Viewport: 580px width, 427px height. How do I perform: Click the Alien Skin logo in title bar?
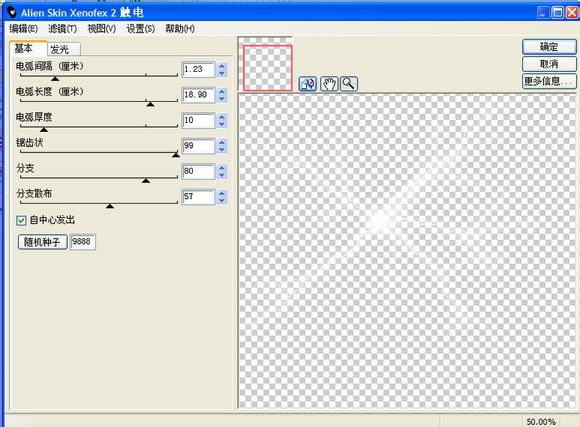[x=12, y=12]
